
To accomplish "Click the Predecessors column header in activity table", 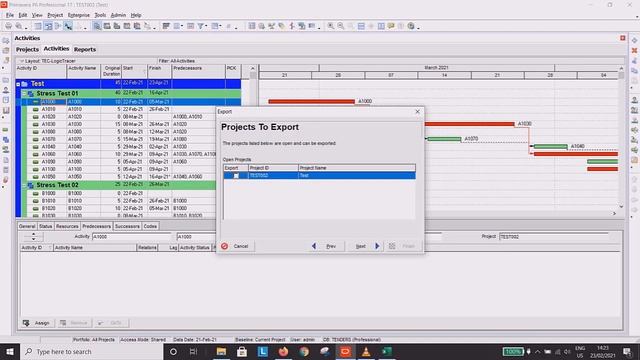I will (x=198, y=71).
